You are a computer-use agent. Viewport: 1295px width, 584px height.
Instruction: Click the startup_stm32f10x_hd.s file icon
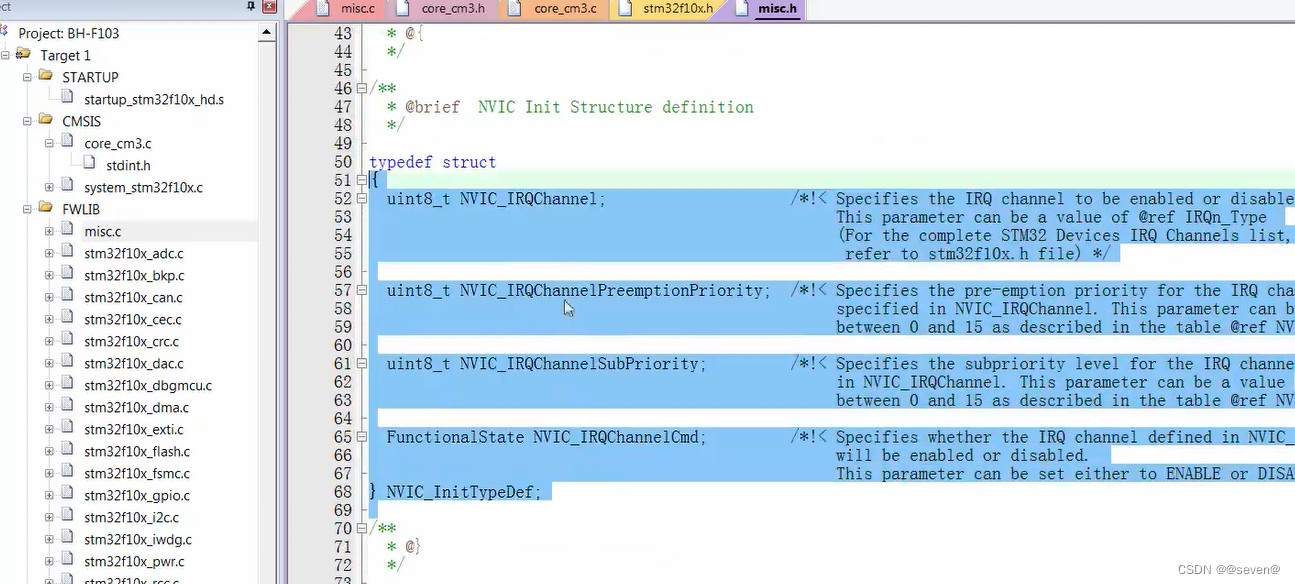pos(66,99)
